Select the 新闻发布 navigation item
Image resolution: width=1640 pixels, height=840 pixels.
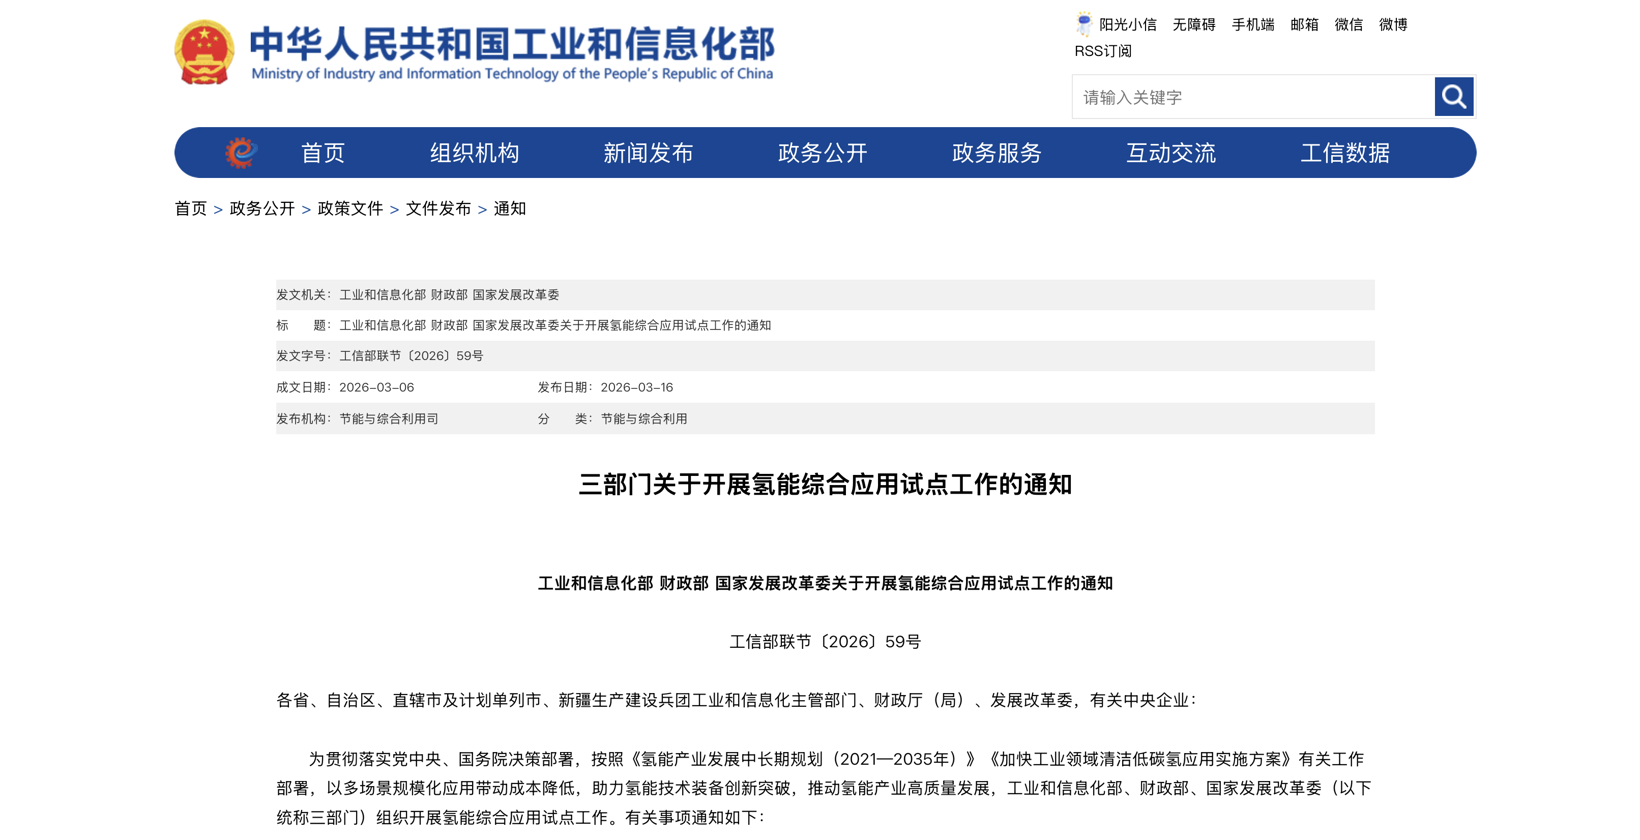pyautogui.click(x=648, y=153)
